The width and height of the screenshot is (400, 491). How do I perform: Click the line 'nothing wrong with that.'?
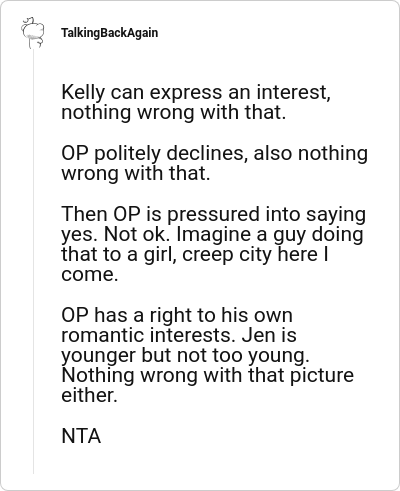click(x=174, y=112)
